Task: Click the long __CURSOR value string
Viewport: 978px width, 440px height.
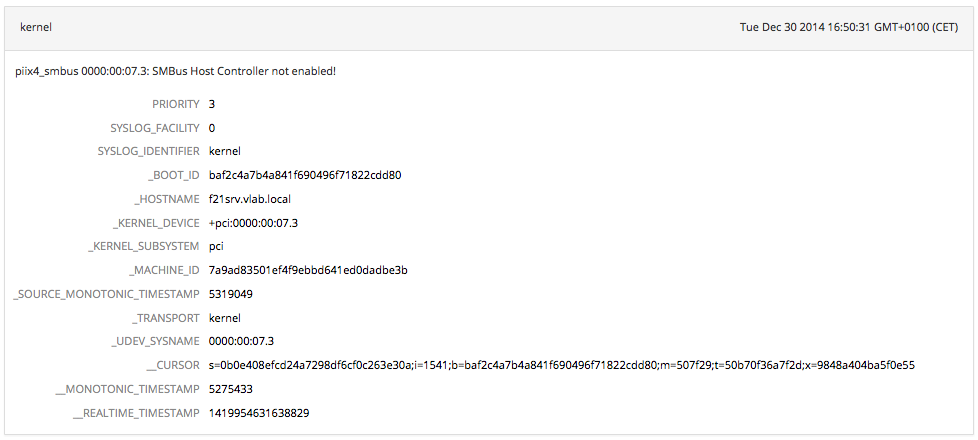Action: [x=562, y=365]
